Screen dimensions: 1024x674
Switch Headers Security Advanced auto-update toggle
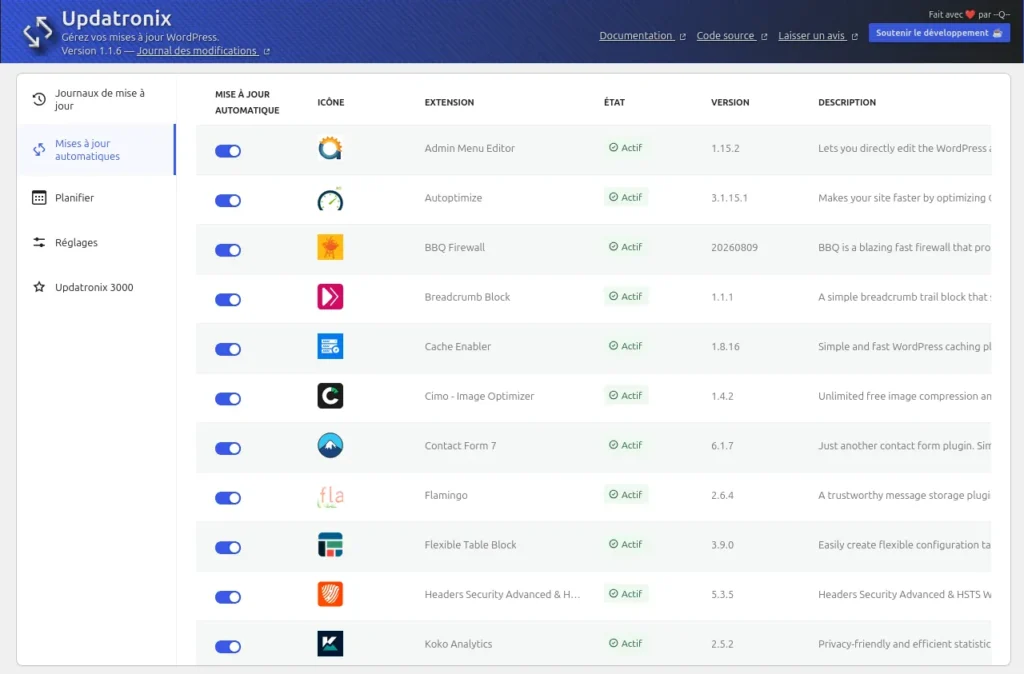click(228, 598)
